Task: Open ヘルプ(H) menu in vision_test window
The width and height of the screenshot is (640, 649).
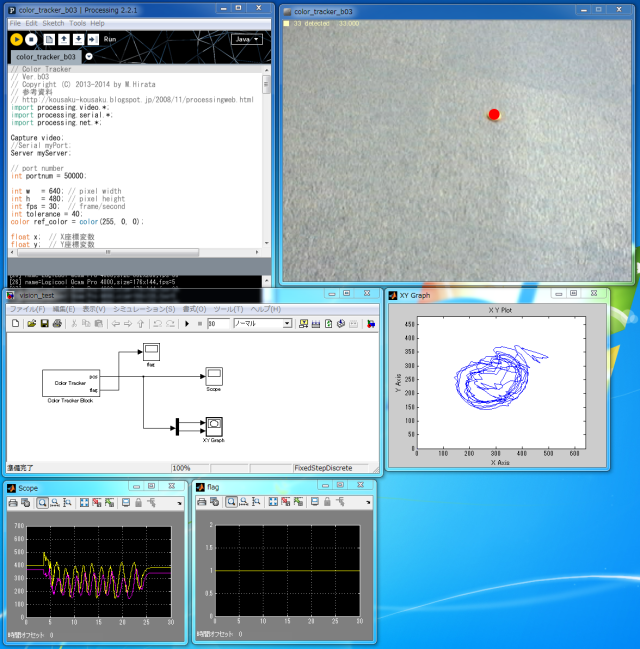Action: 265,309
